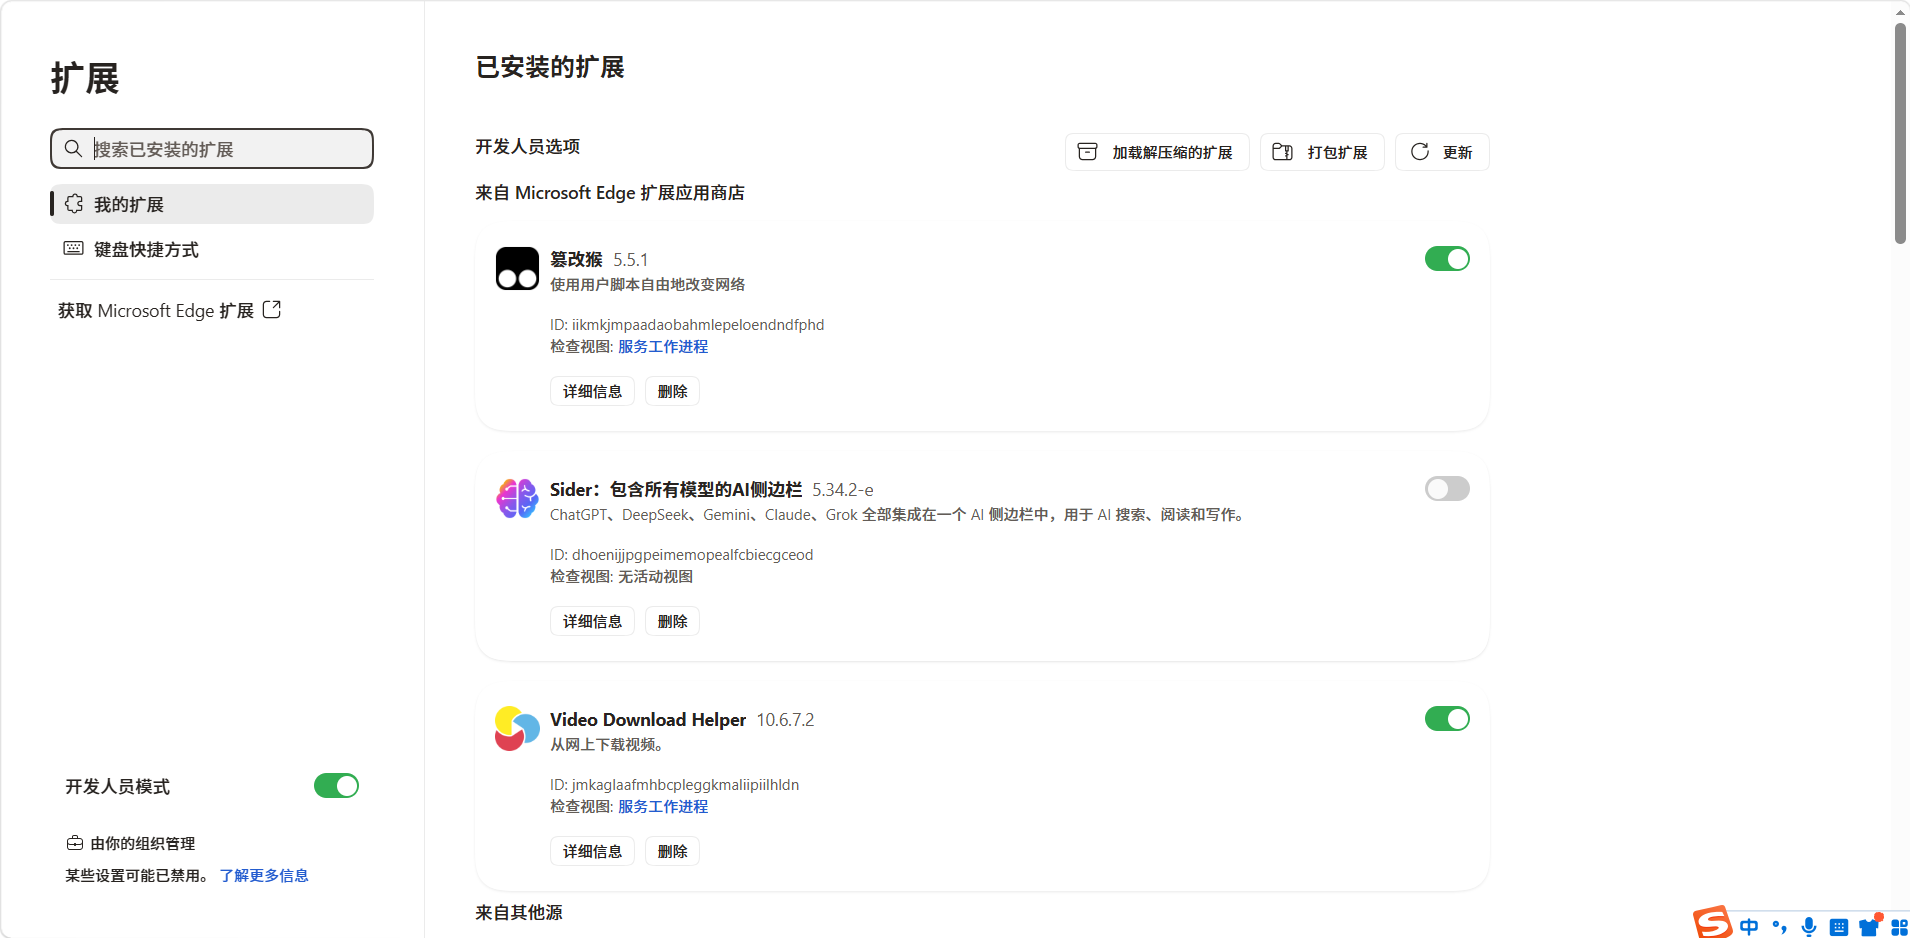This screenshot has width=1910, height=938.
Task: Click the Sogou punctuation mode icon
Action: coord(1779,927)
